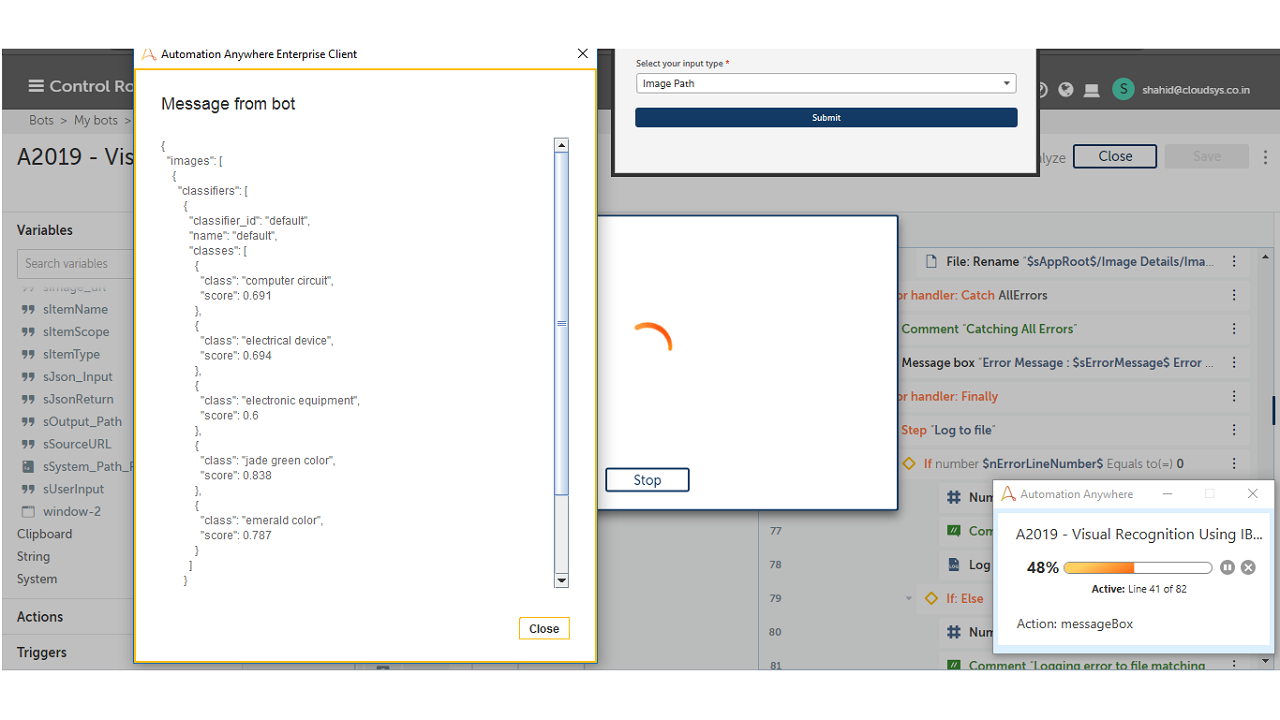Click the string icon beside sJson_Input variable
The width and height of the screenshot is (1280, 720).
[x=28, y=377]
